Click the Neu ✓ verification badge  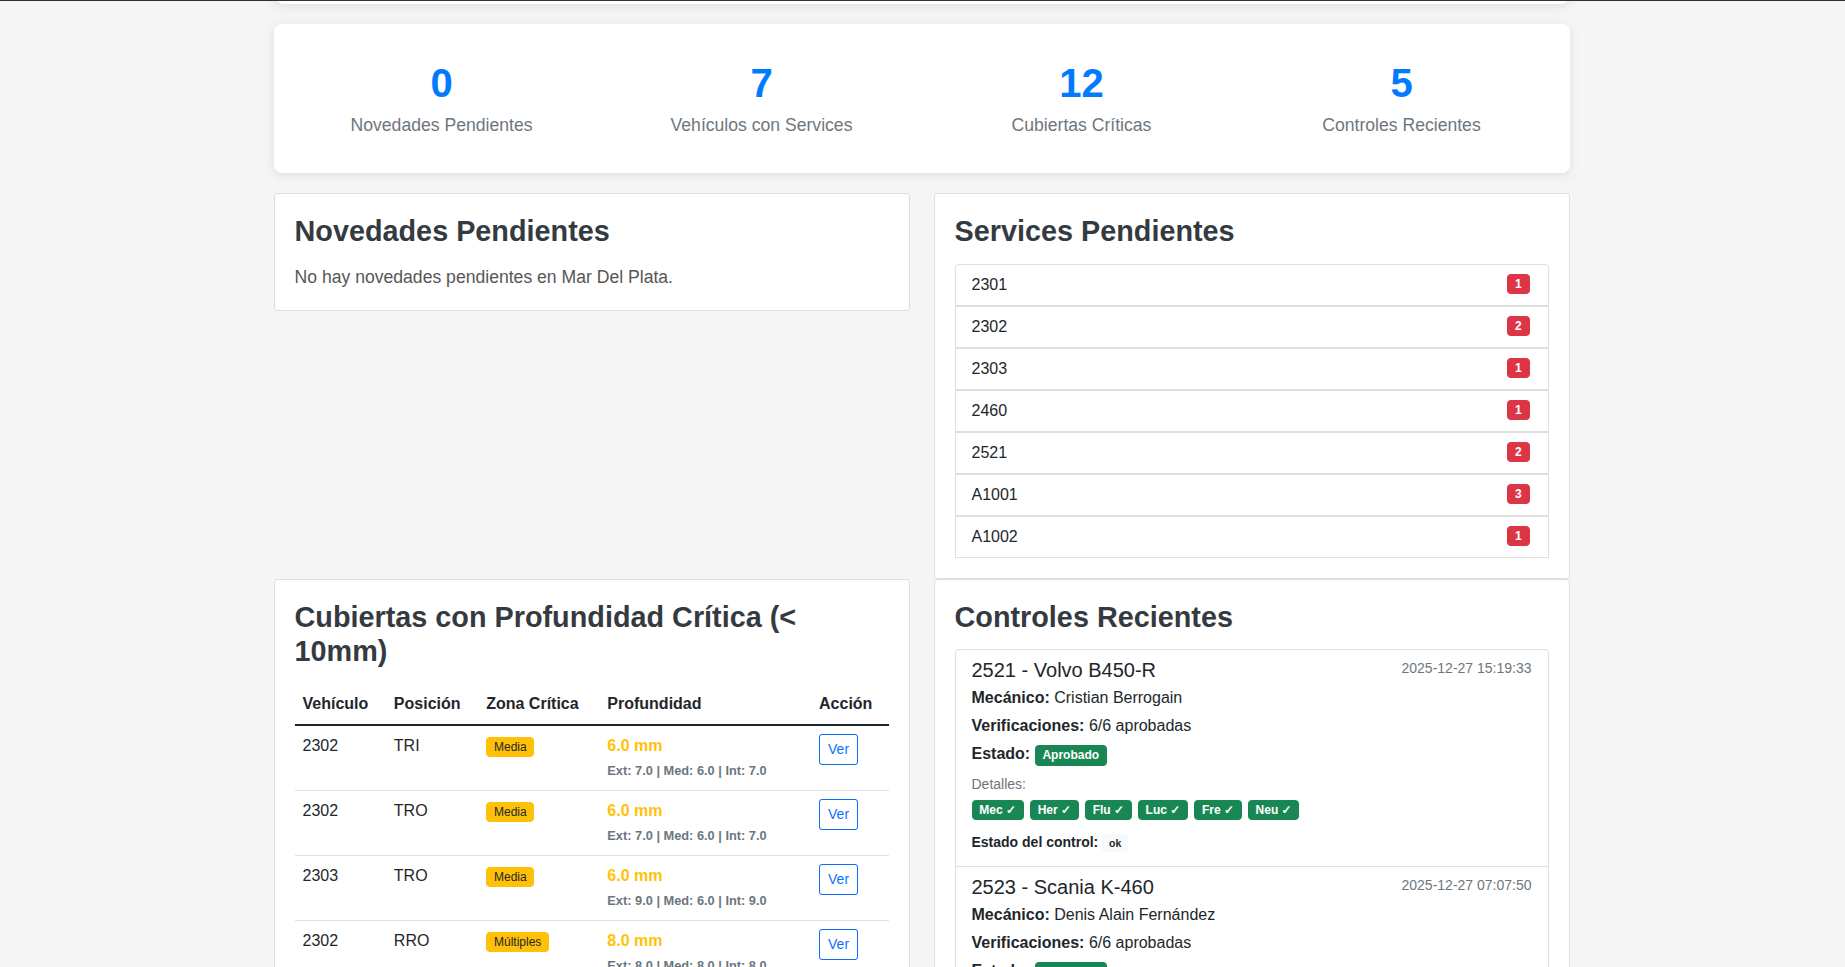[x=1273, y=810]
